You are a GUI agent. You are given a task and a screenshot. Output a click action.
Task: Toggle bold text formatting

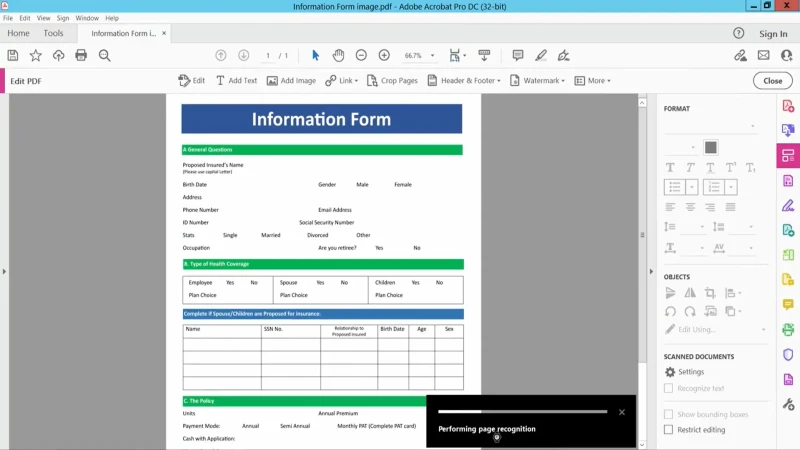[x=670, y=167]
